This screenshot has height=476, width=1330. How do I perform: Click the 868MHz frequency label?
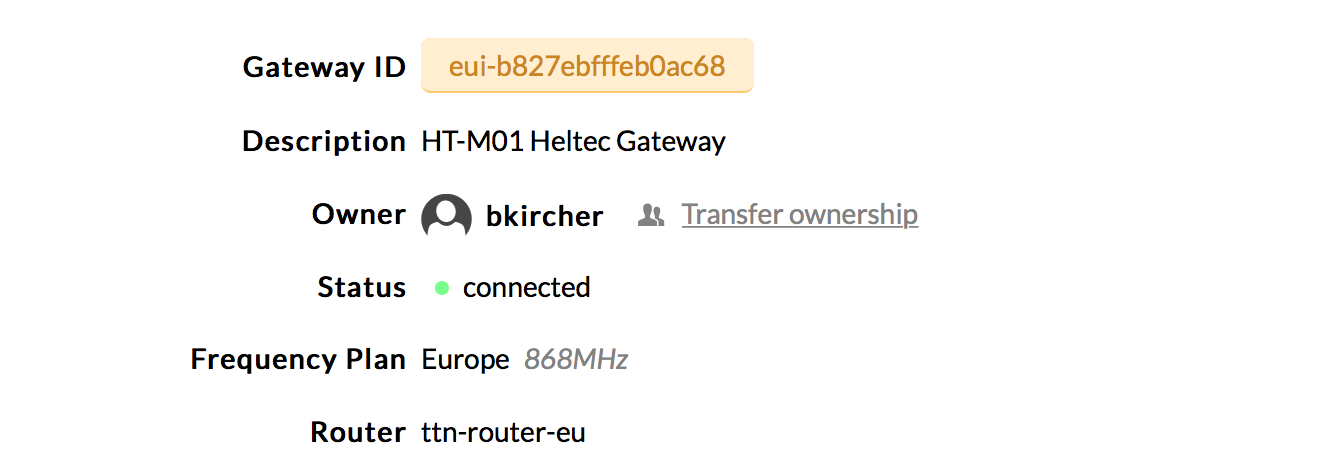[x=576, y=360]
